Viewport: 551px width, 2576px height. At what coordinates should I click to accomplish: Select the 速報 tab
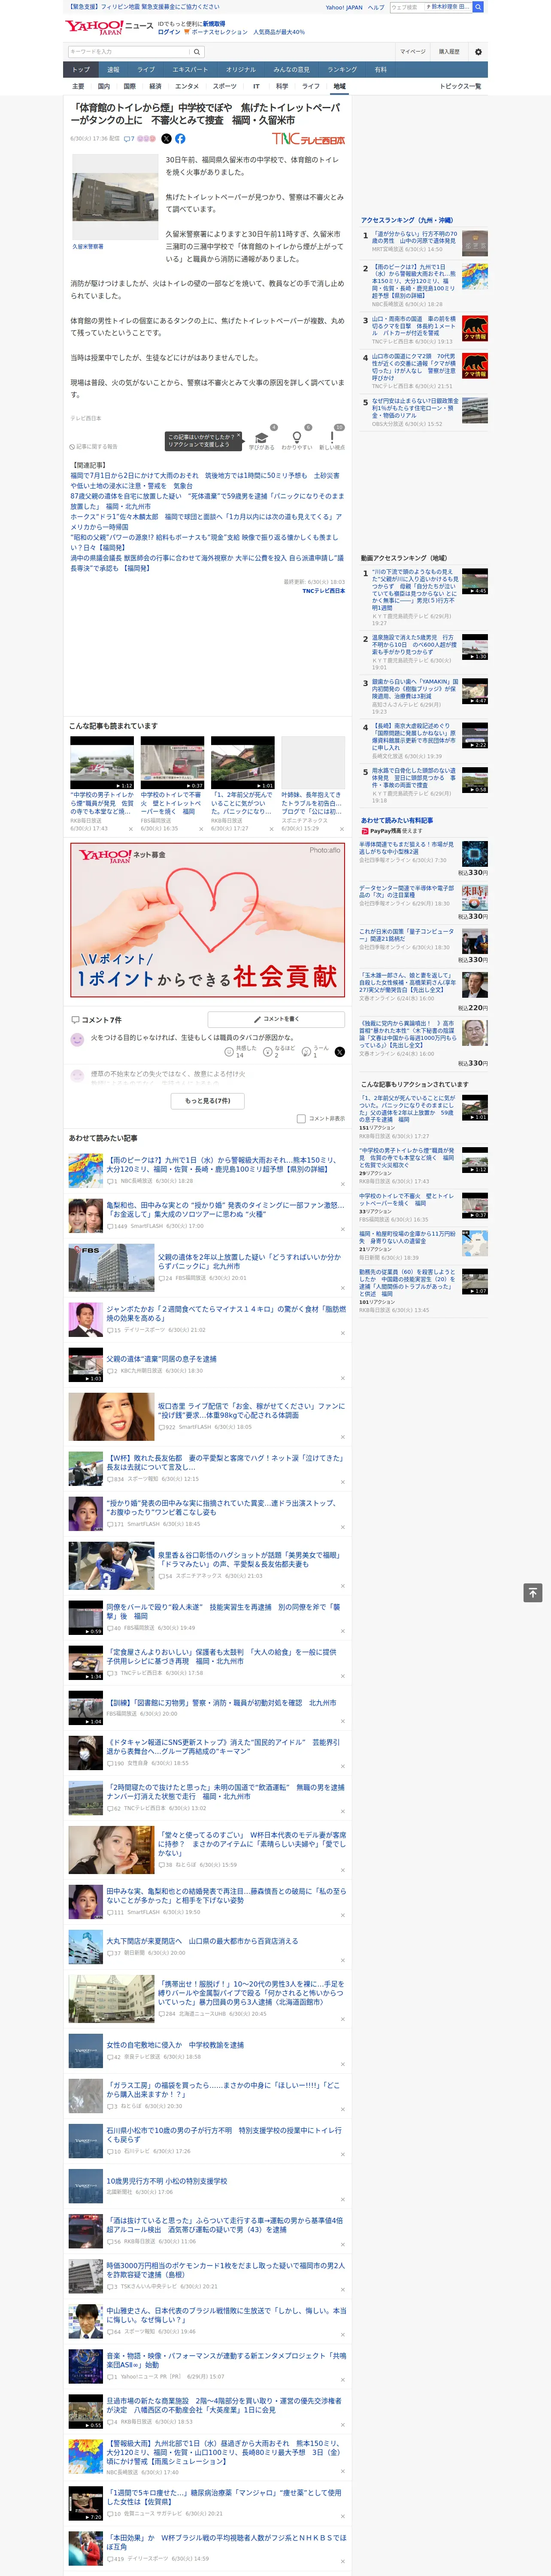[x=113, y=70]
